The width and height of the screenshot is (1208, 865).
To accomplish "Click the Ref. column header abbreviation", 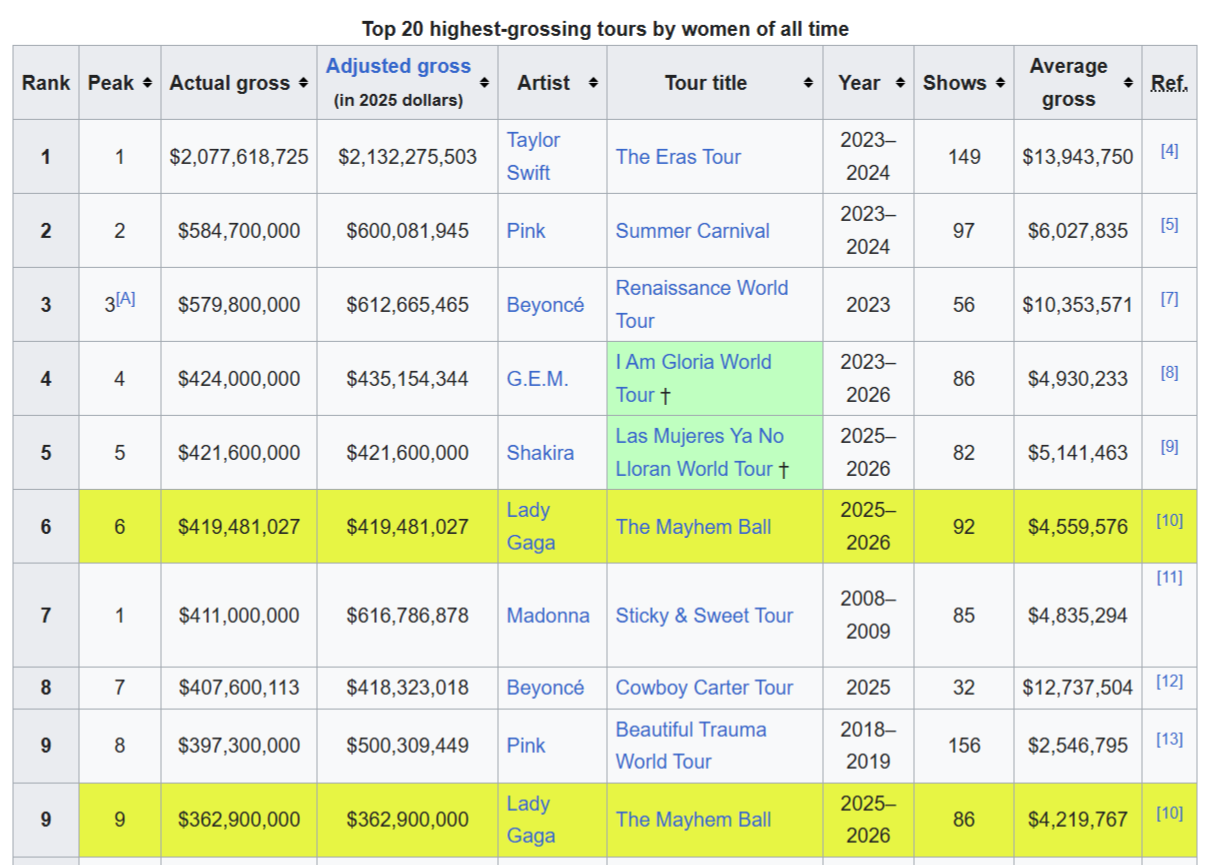I will click(1169, 83).
